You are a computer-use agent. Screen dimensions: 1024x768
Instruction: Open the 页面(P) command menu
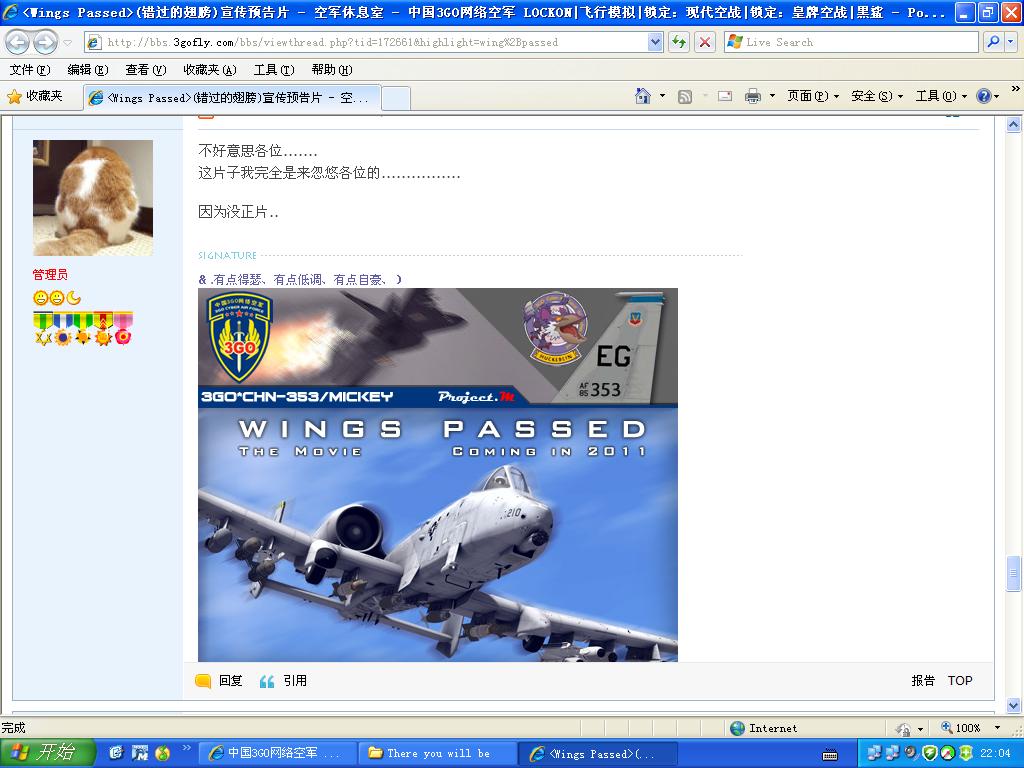pyautogui.click(x=812, y=97)
